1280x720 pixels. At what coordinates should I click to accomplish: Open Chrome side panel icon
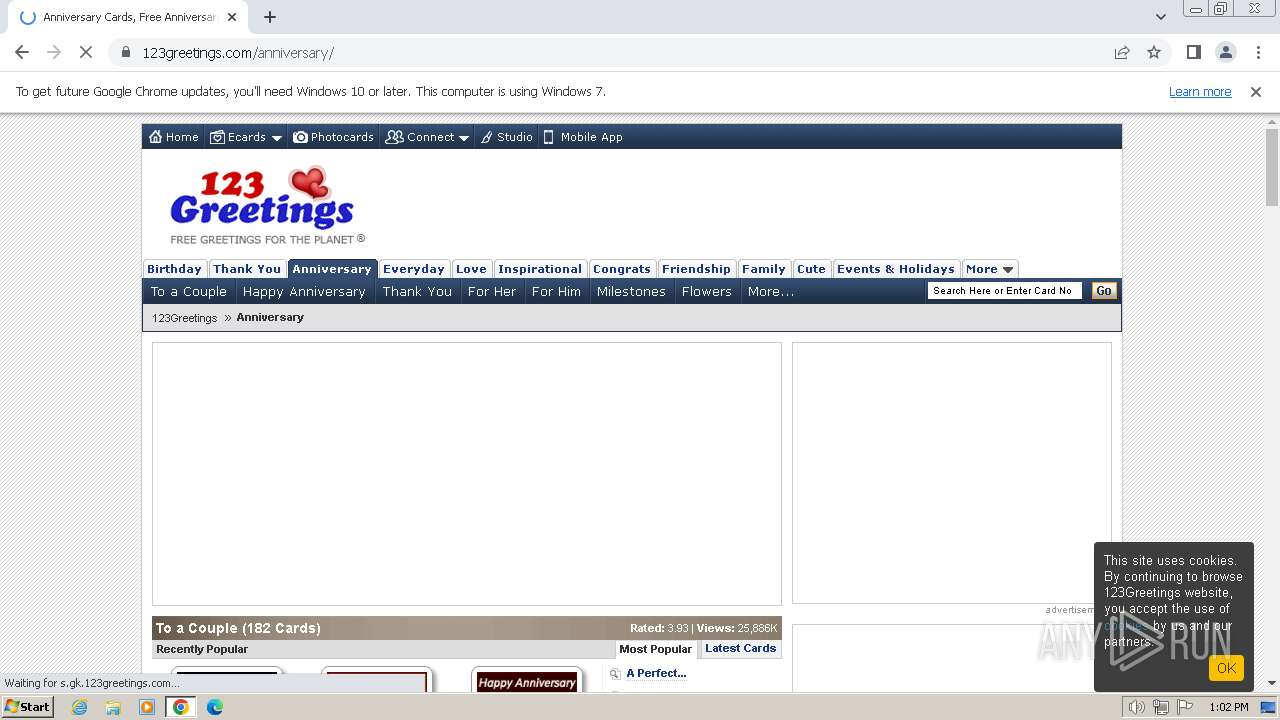point(1193,52)
